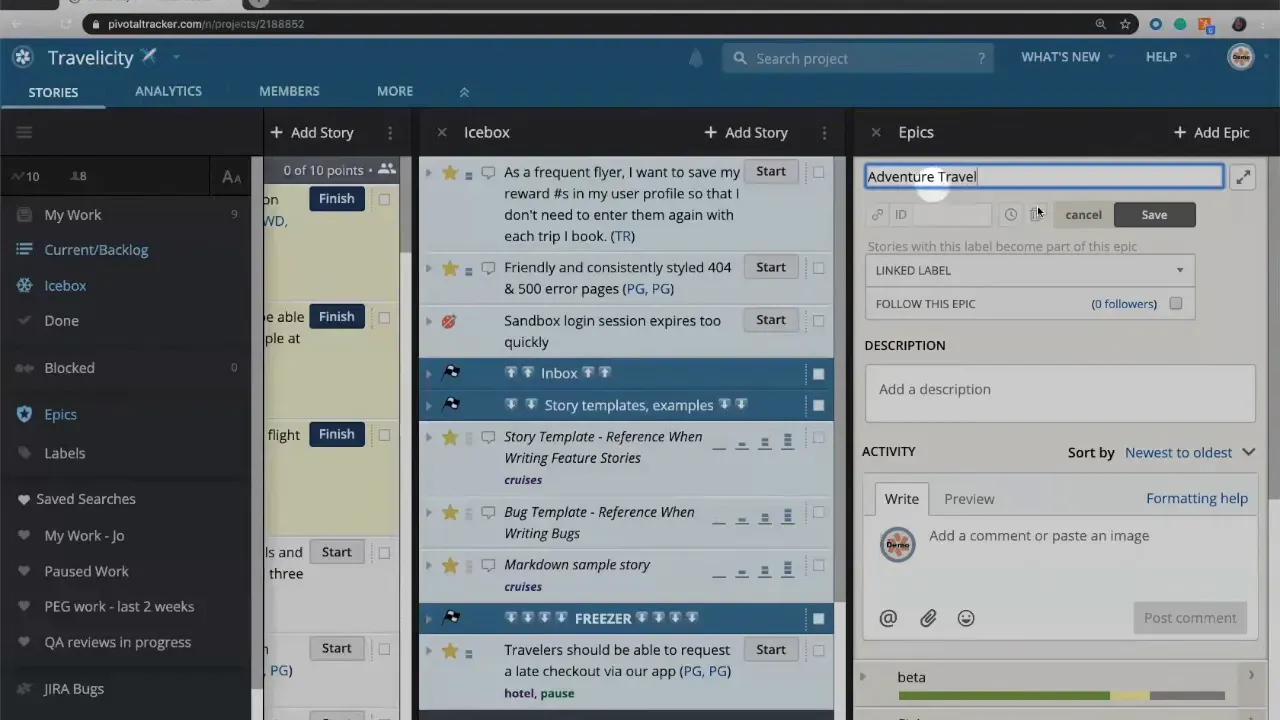Enable Follow This Epic checkbox

point(1175,303)
